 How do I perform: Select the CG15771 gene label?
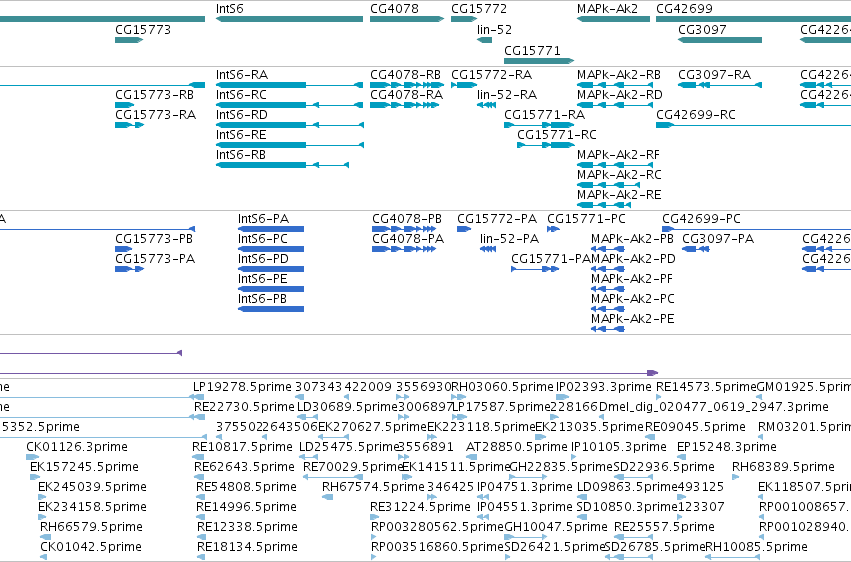point(532,51)
